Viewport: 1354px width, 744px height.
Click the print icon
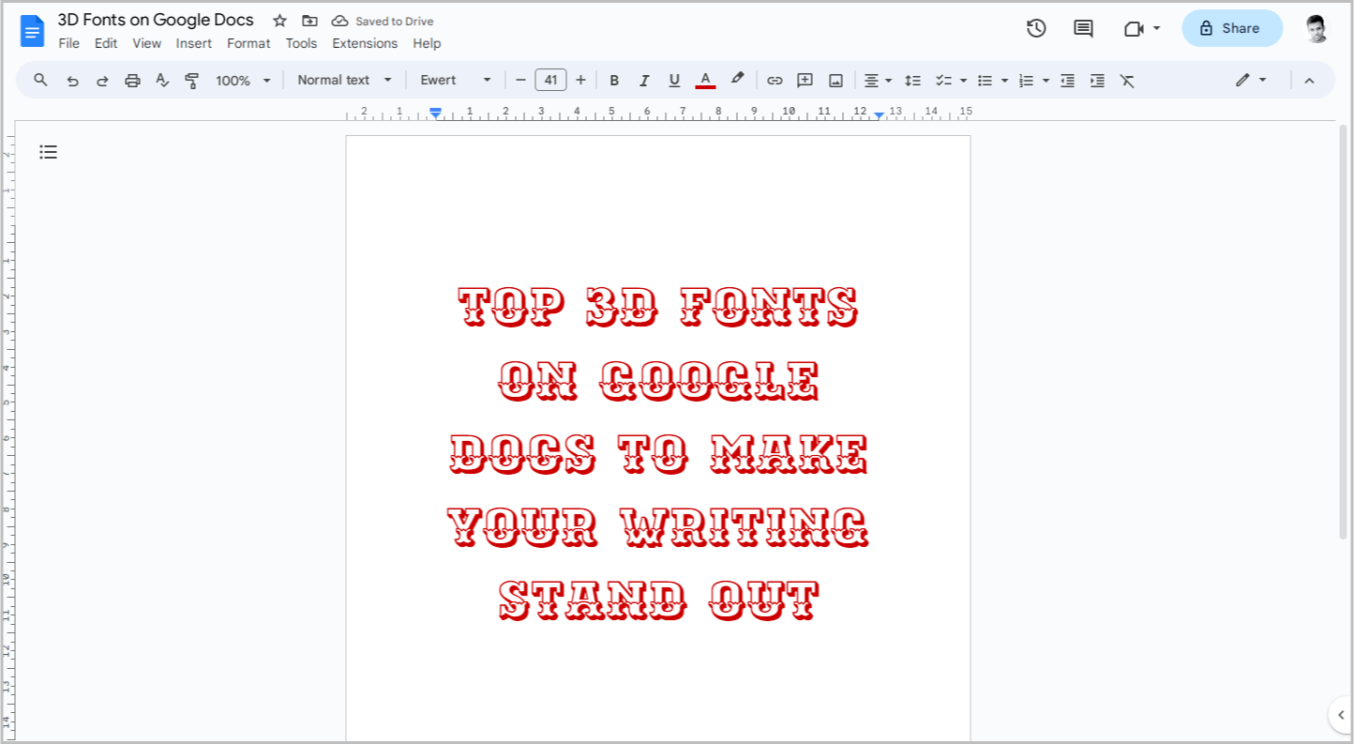(x=132, y=81)
